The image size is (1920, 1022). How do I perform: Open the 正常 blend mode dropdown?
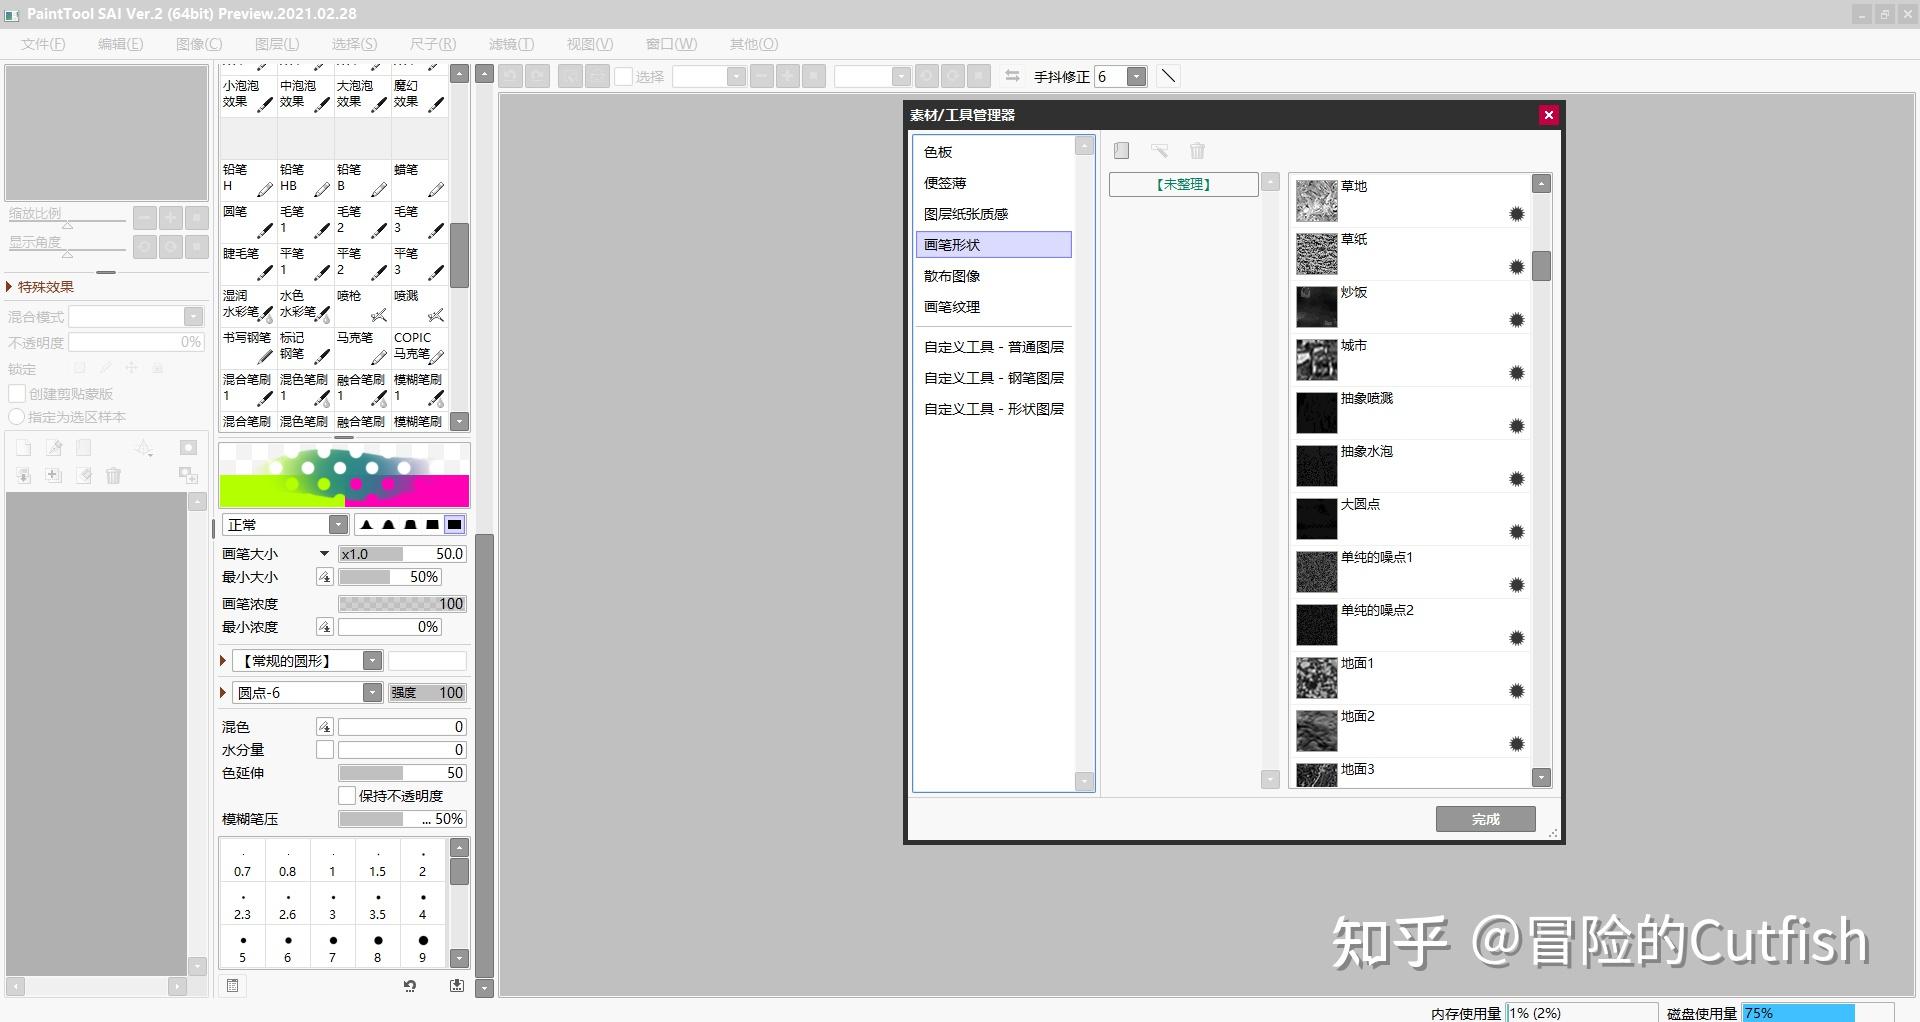(x=336, y=524)
